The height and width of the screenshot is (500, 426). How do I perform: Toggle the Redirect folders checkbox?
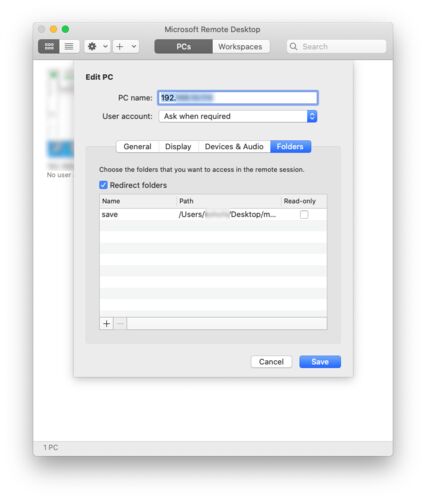pos(103,185)
